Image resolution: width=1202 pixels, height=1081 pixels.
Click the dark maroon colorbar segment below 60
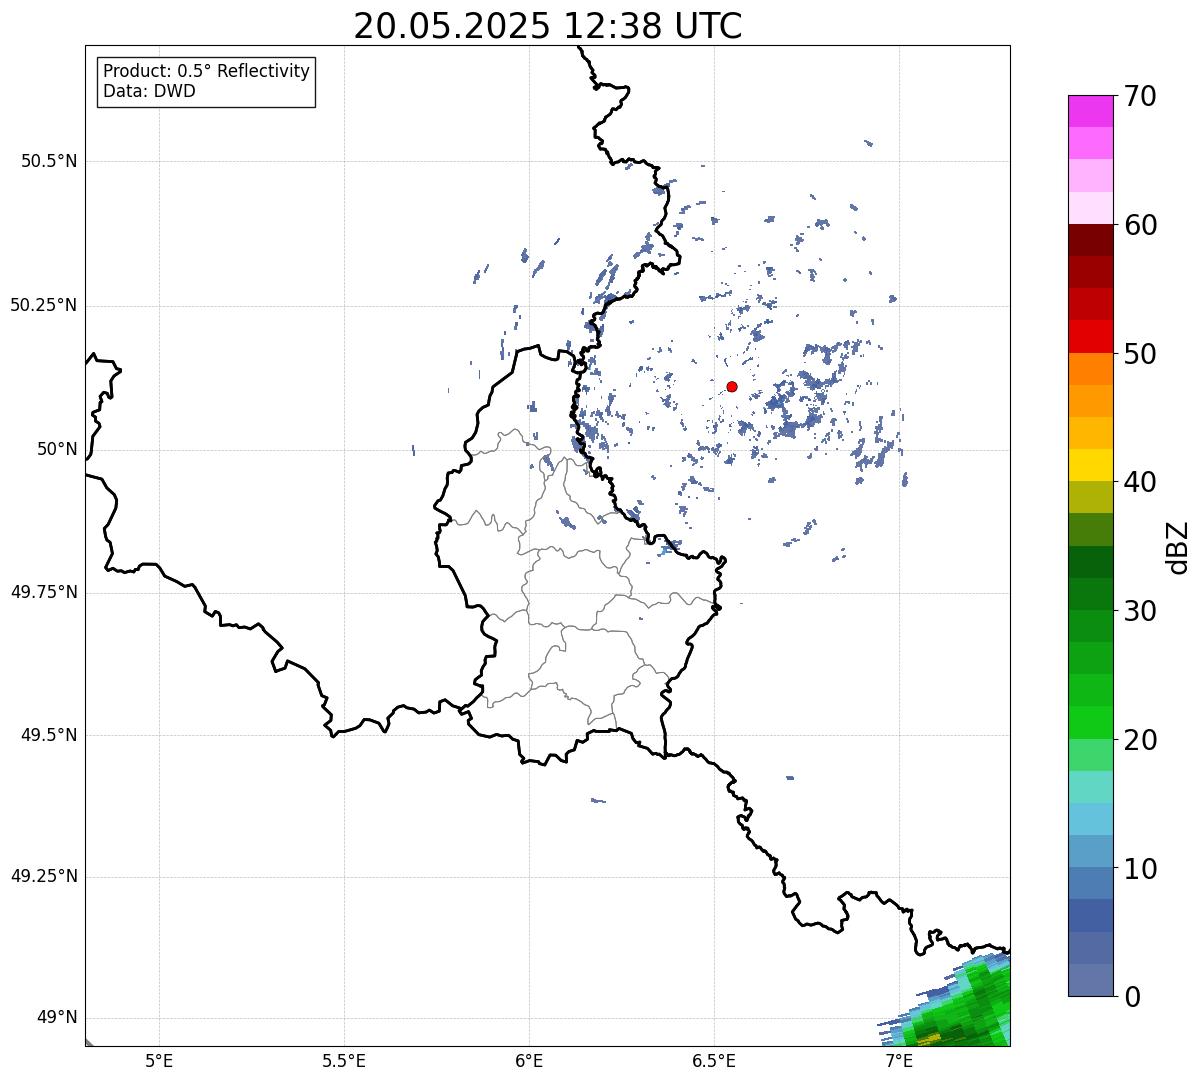click(x=1091, y=240)
